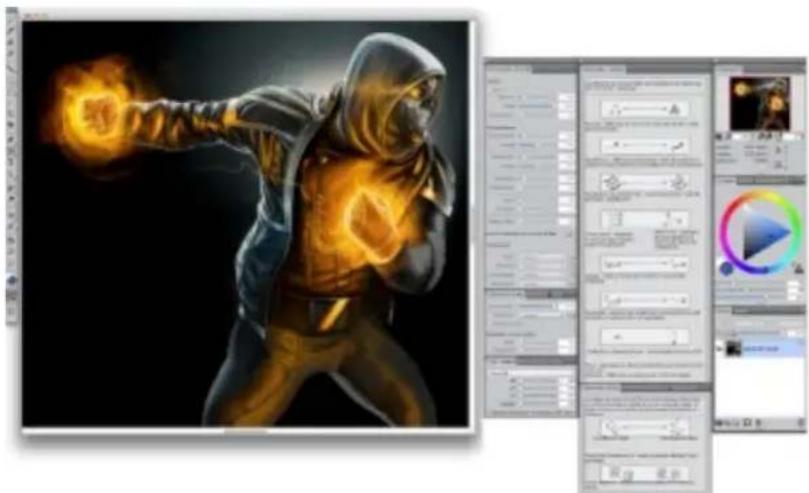Pick a shade inside the blue color triangle
Screen dimensions: 809x493
[x=764, y=234]
